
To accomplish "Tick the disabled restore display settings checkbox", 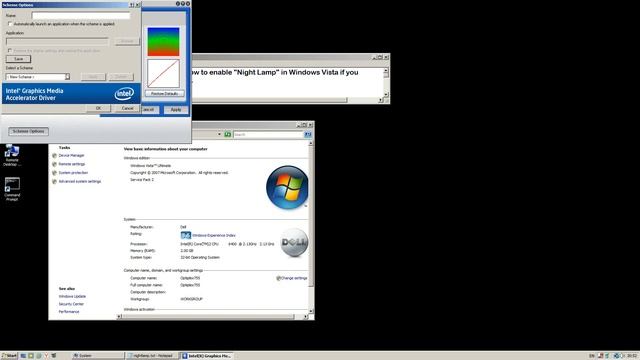I will pos(10,51).
